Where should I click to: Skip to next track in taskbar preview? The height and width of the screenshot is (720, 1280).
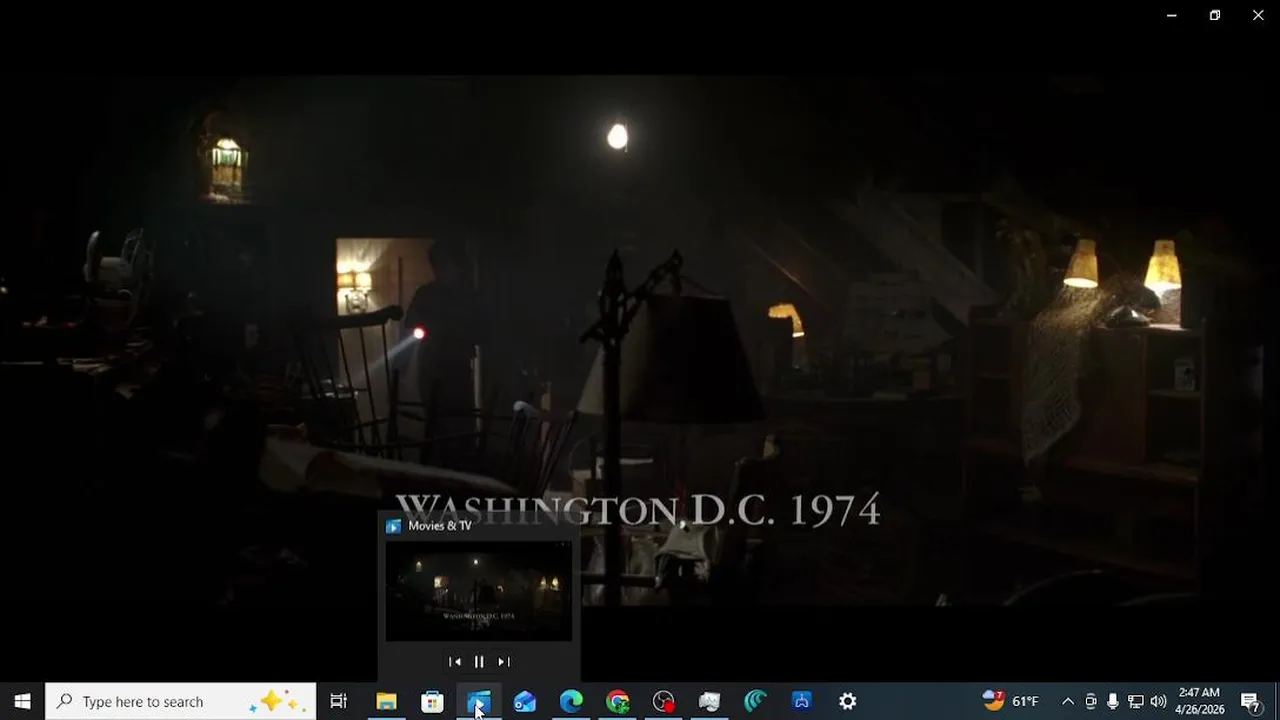pos(504,662)
